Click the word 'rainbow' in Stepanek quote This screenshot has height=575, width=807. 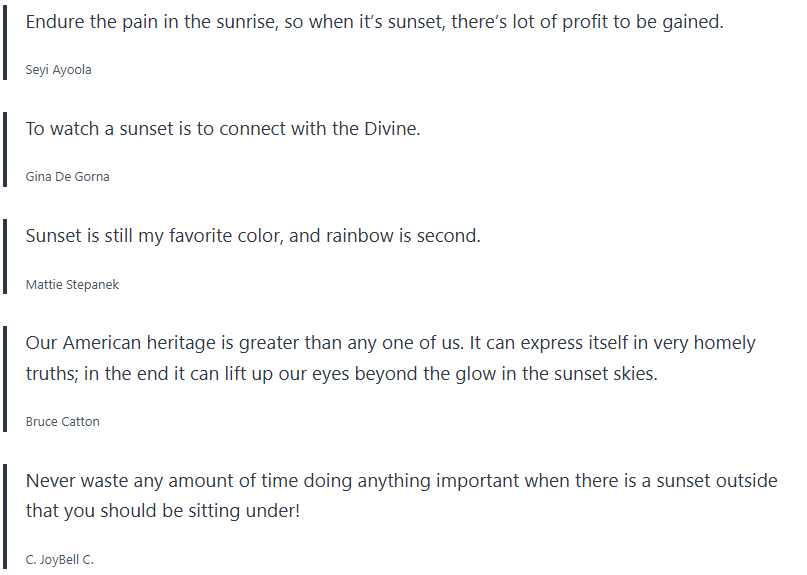(x=361, y=236)
